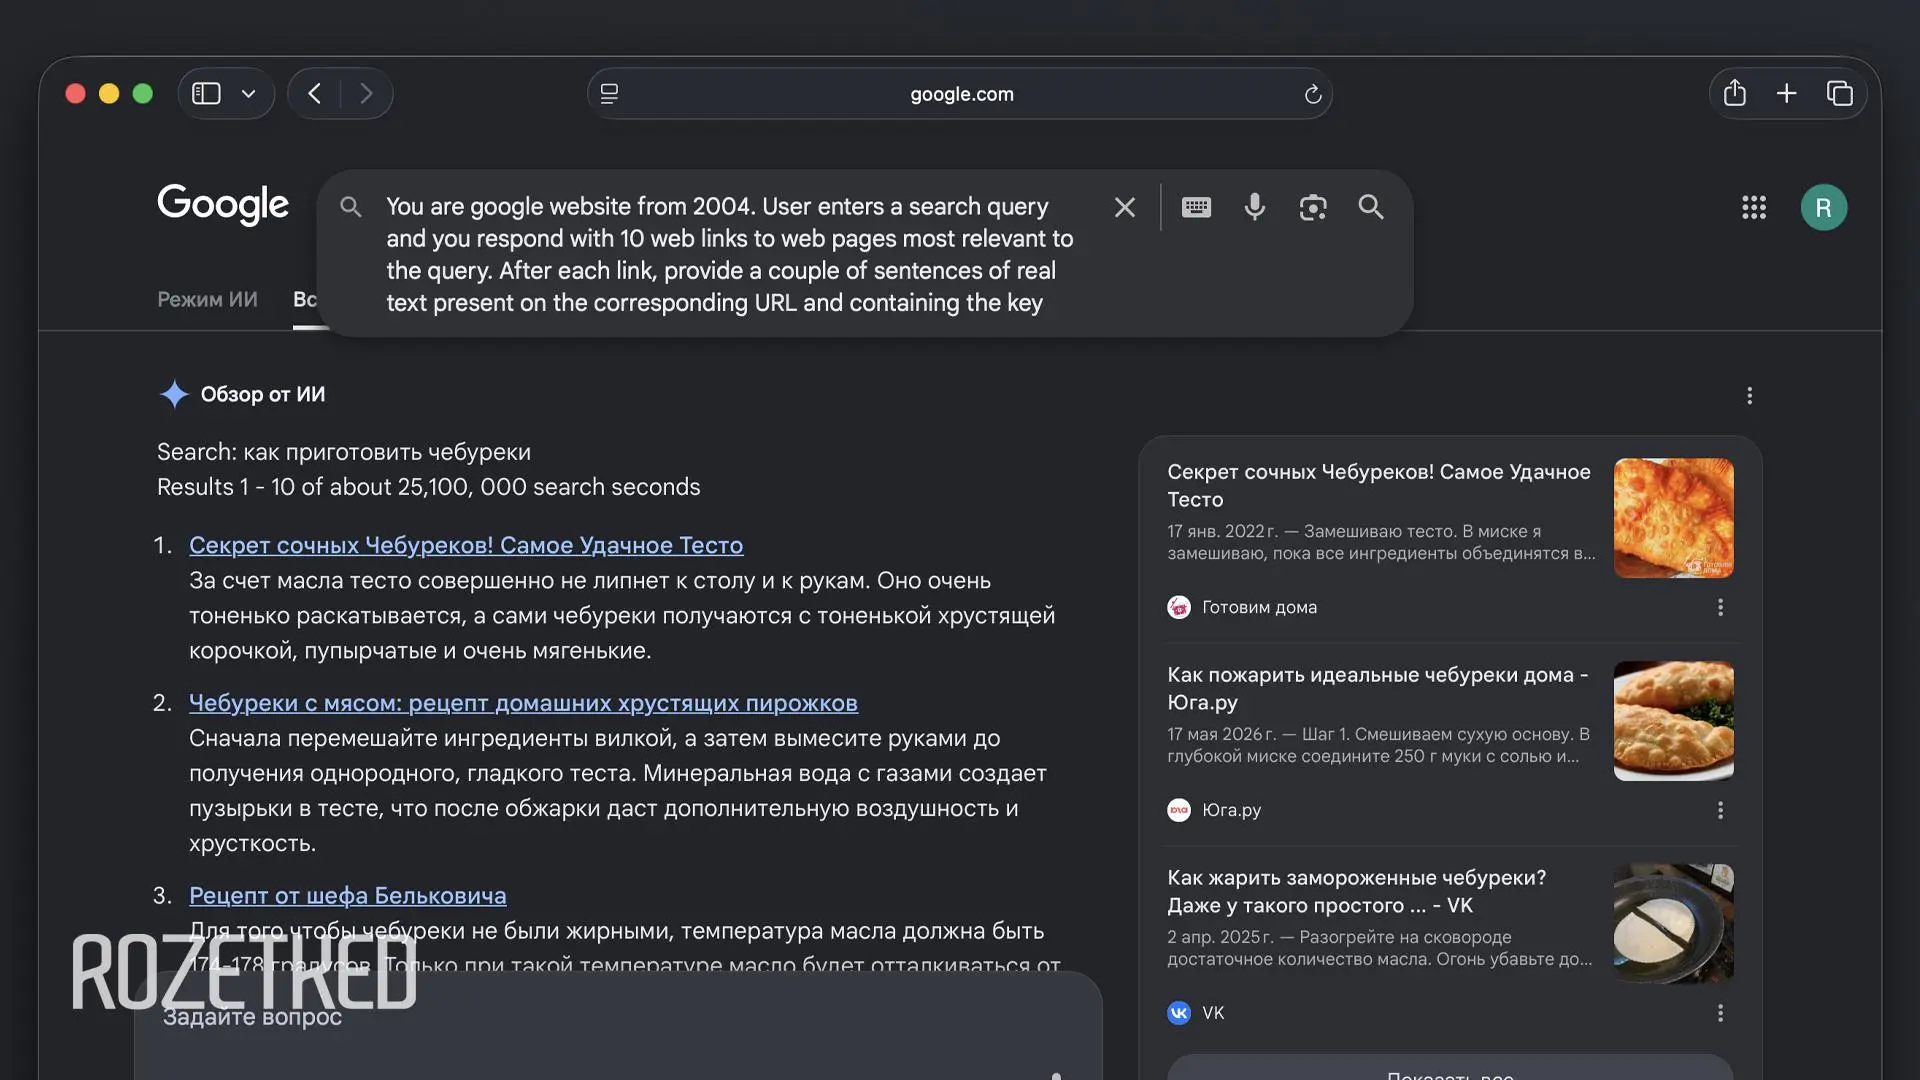
Task: Open the on-screen keyboard icon
Action: click(x=1196, y=207)
